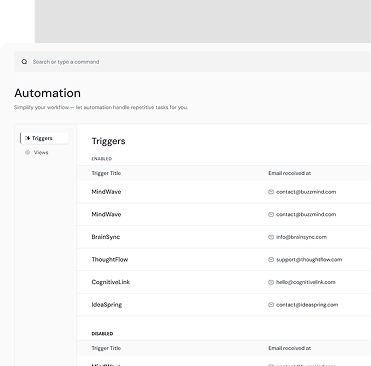Click Email received at header in Disabled table

290,348
